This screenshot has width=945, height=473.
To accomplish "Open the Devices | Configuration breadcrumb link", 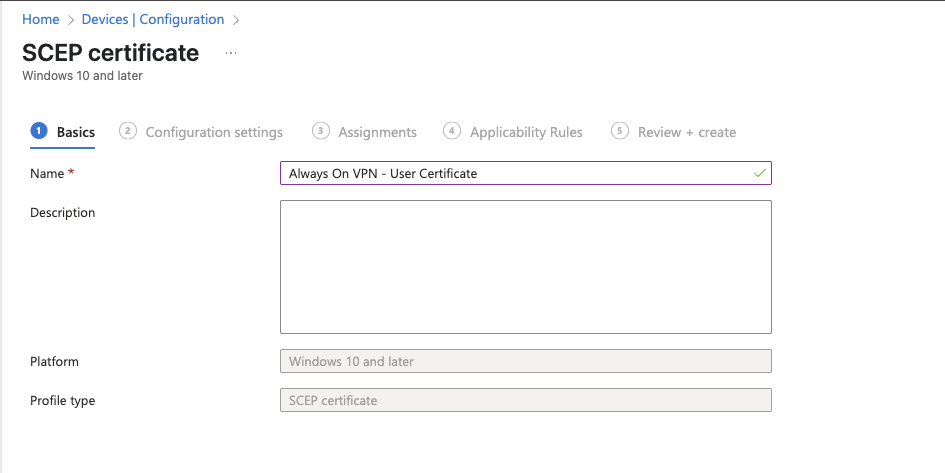I will pyautogui.click(x=153, y=19).
